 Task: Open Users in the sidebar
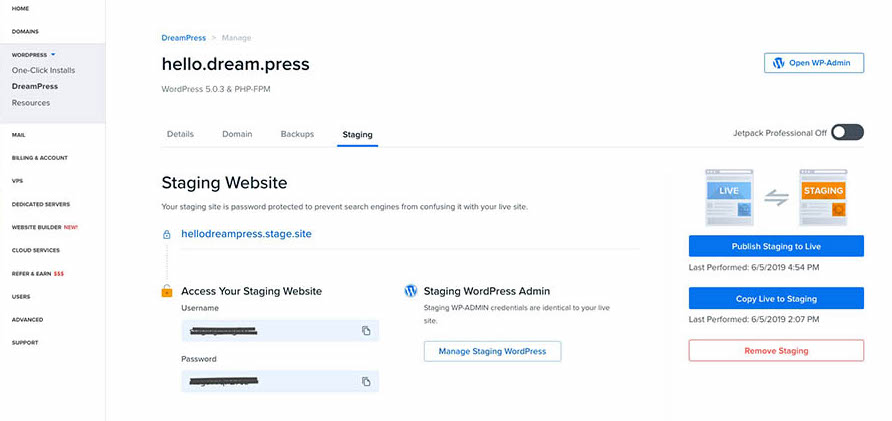[x=21, y=296]
